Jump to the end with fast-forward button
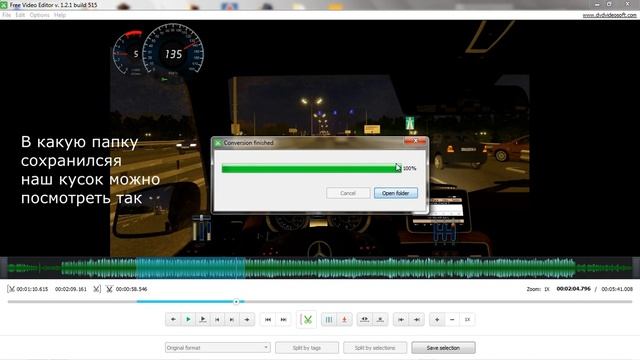The height and width of the screenshot is (360, 640). pyautogui.click(x=283, y=320)
